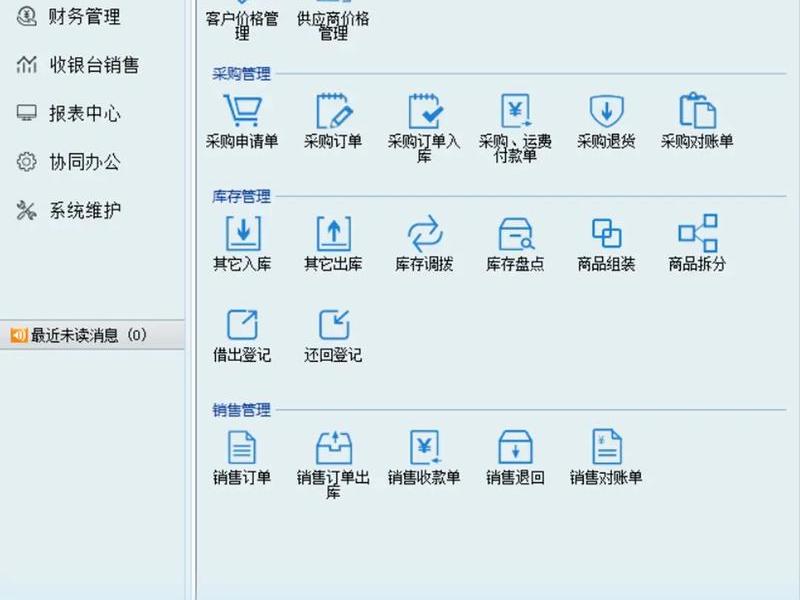
Task: Click the 报表中心 monitor icon
Action: 27,113
